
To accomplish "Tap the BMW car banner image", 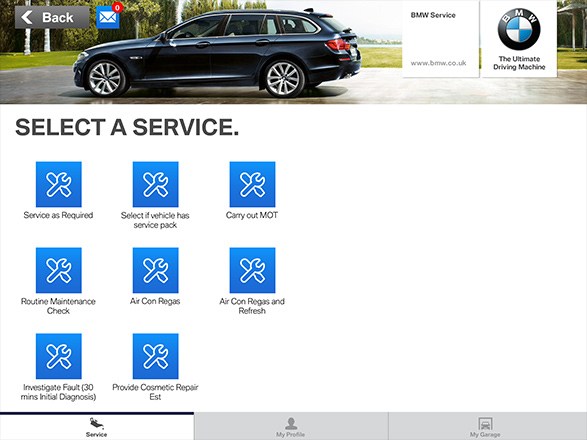I will [217, 52].
